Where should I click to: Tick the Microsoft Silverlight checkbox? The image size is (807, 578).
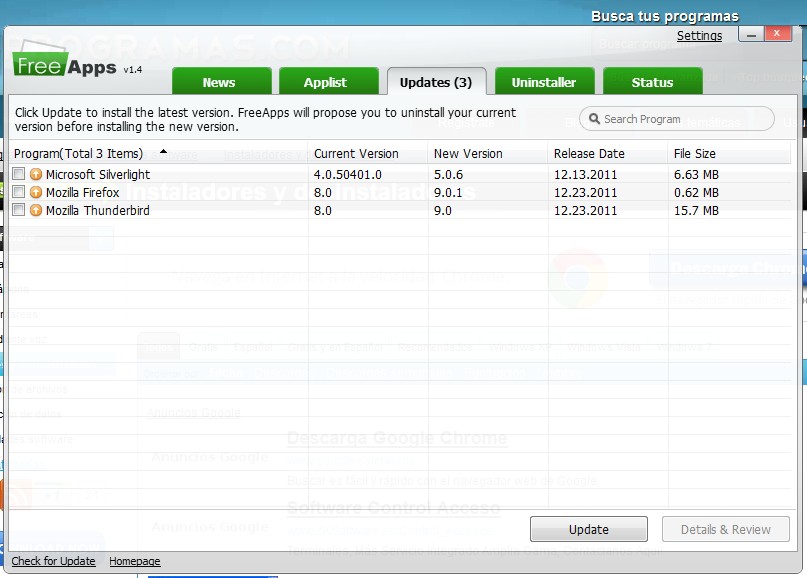coord(19,174)
